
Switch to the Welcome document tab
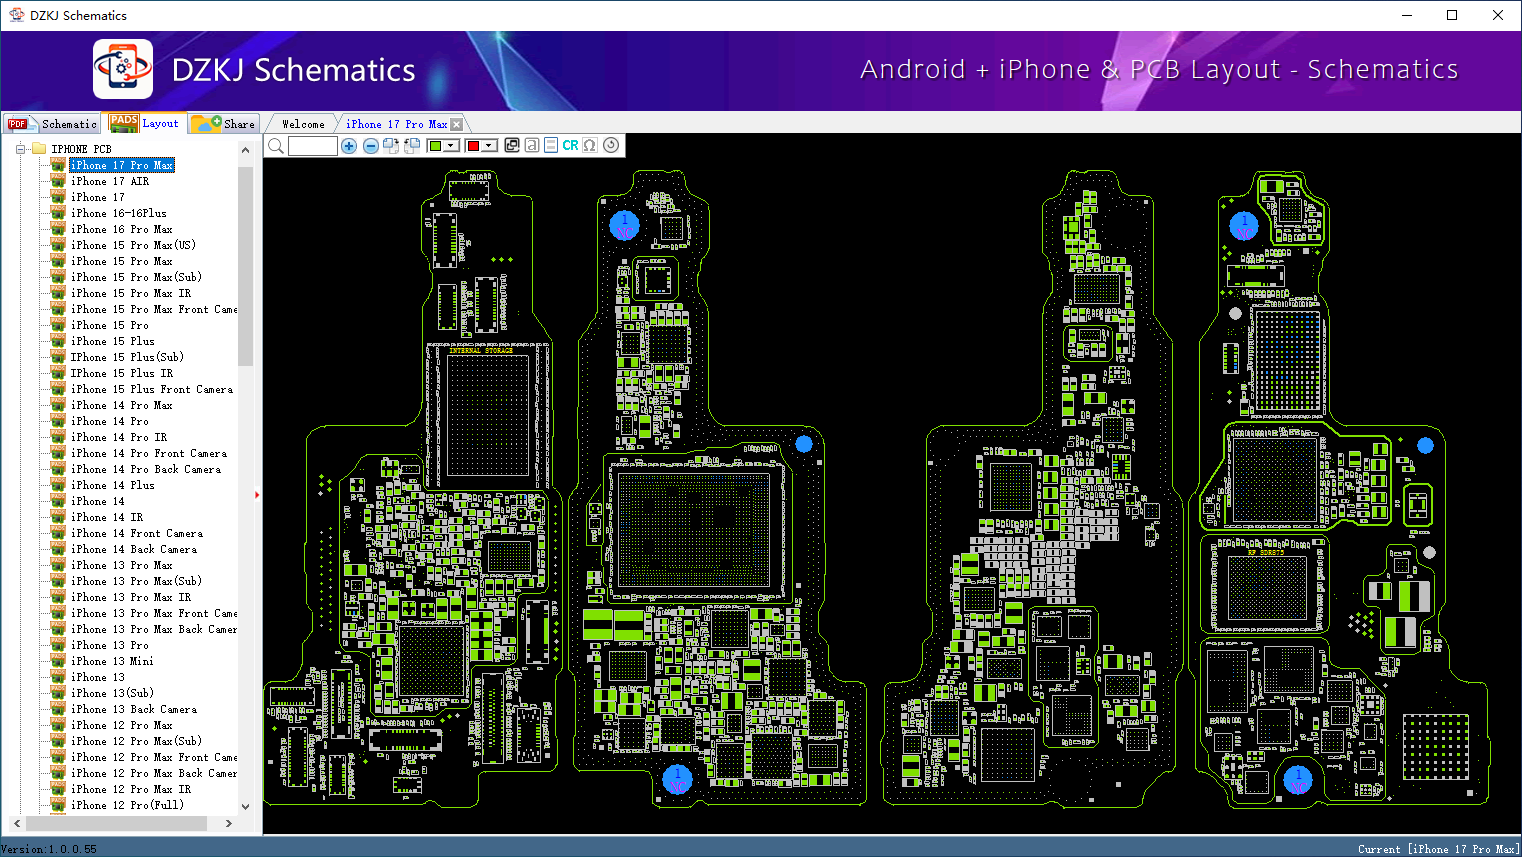303,124
